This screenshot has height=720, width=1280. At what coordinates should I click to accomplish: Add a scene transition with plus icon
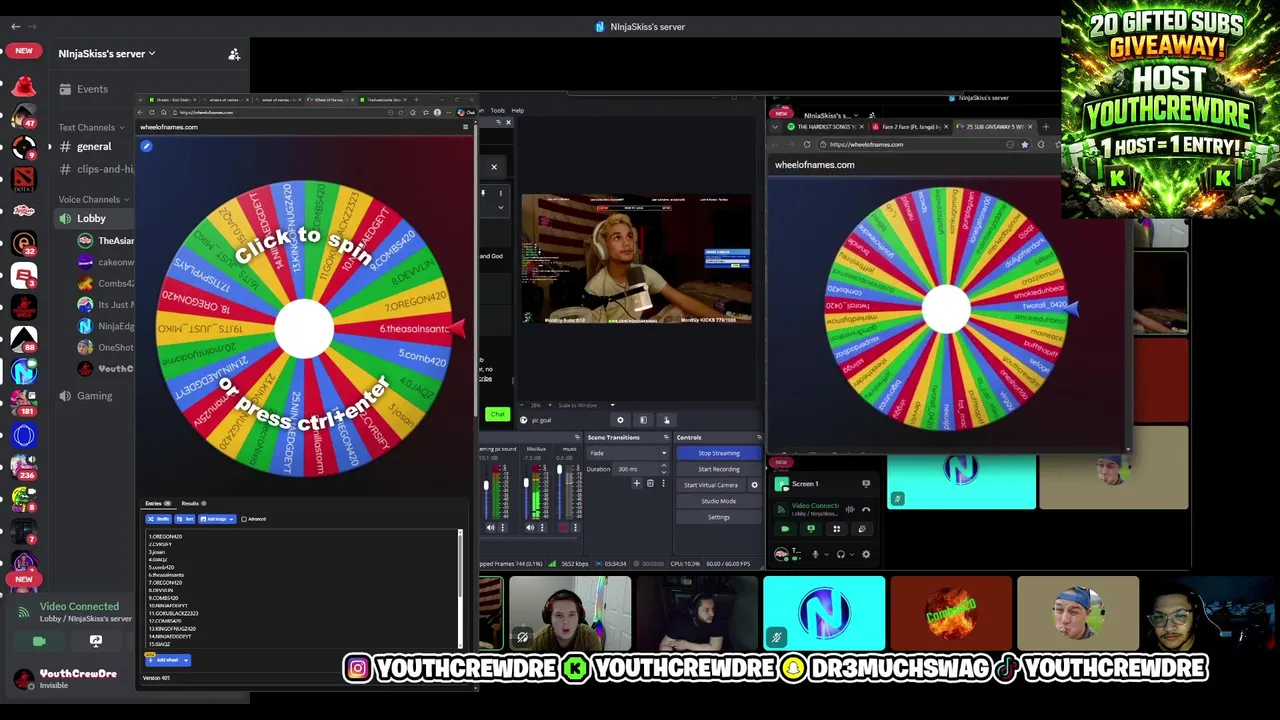coord(637,483)
